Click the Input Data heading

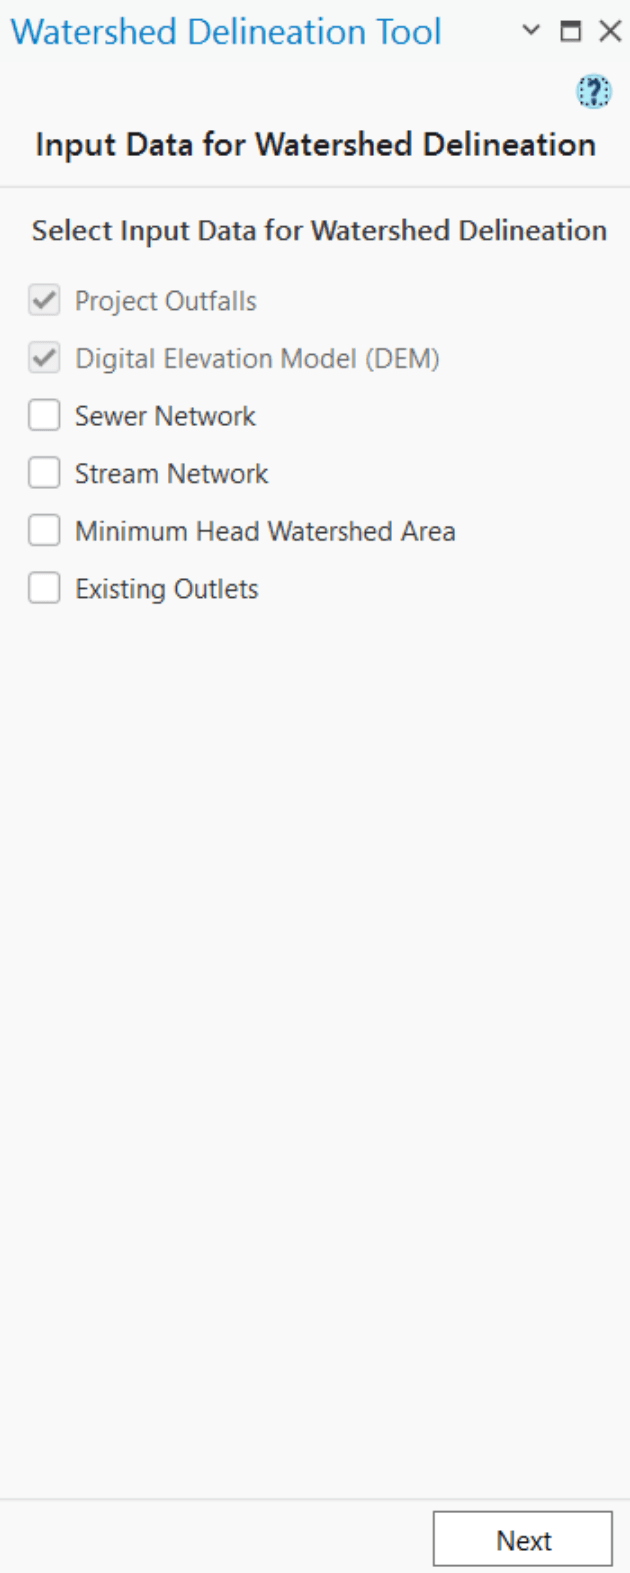(x=314, y=144)
